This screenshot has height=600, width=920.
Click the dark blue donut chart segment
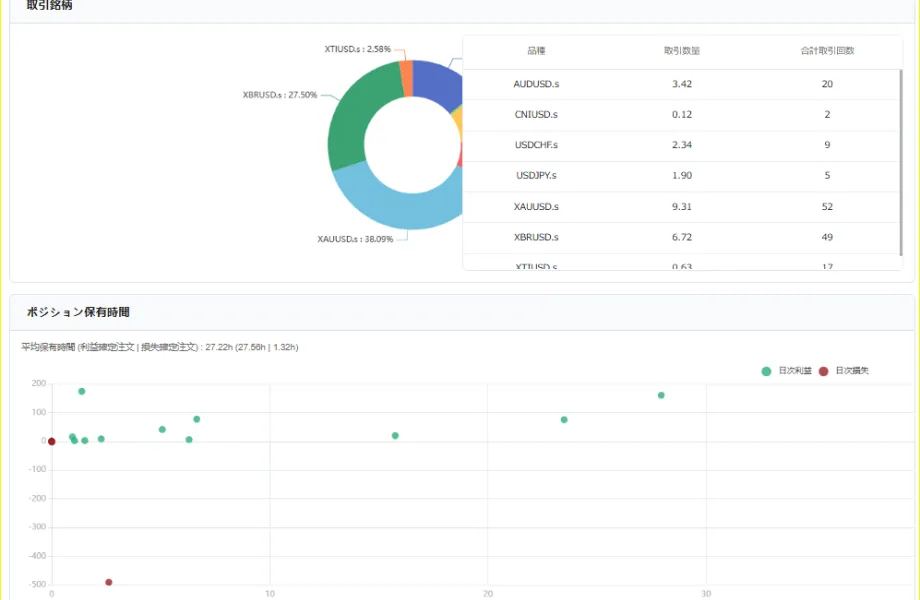point(437,82)
